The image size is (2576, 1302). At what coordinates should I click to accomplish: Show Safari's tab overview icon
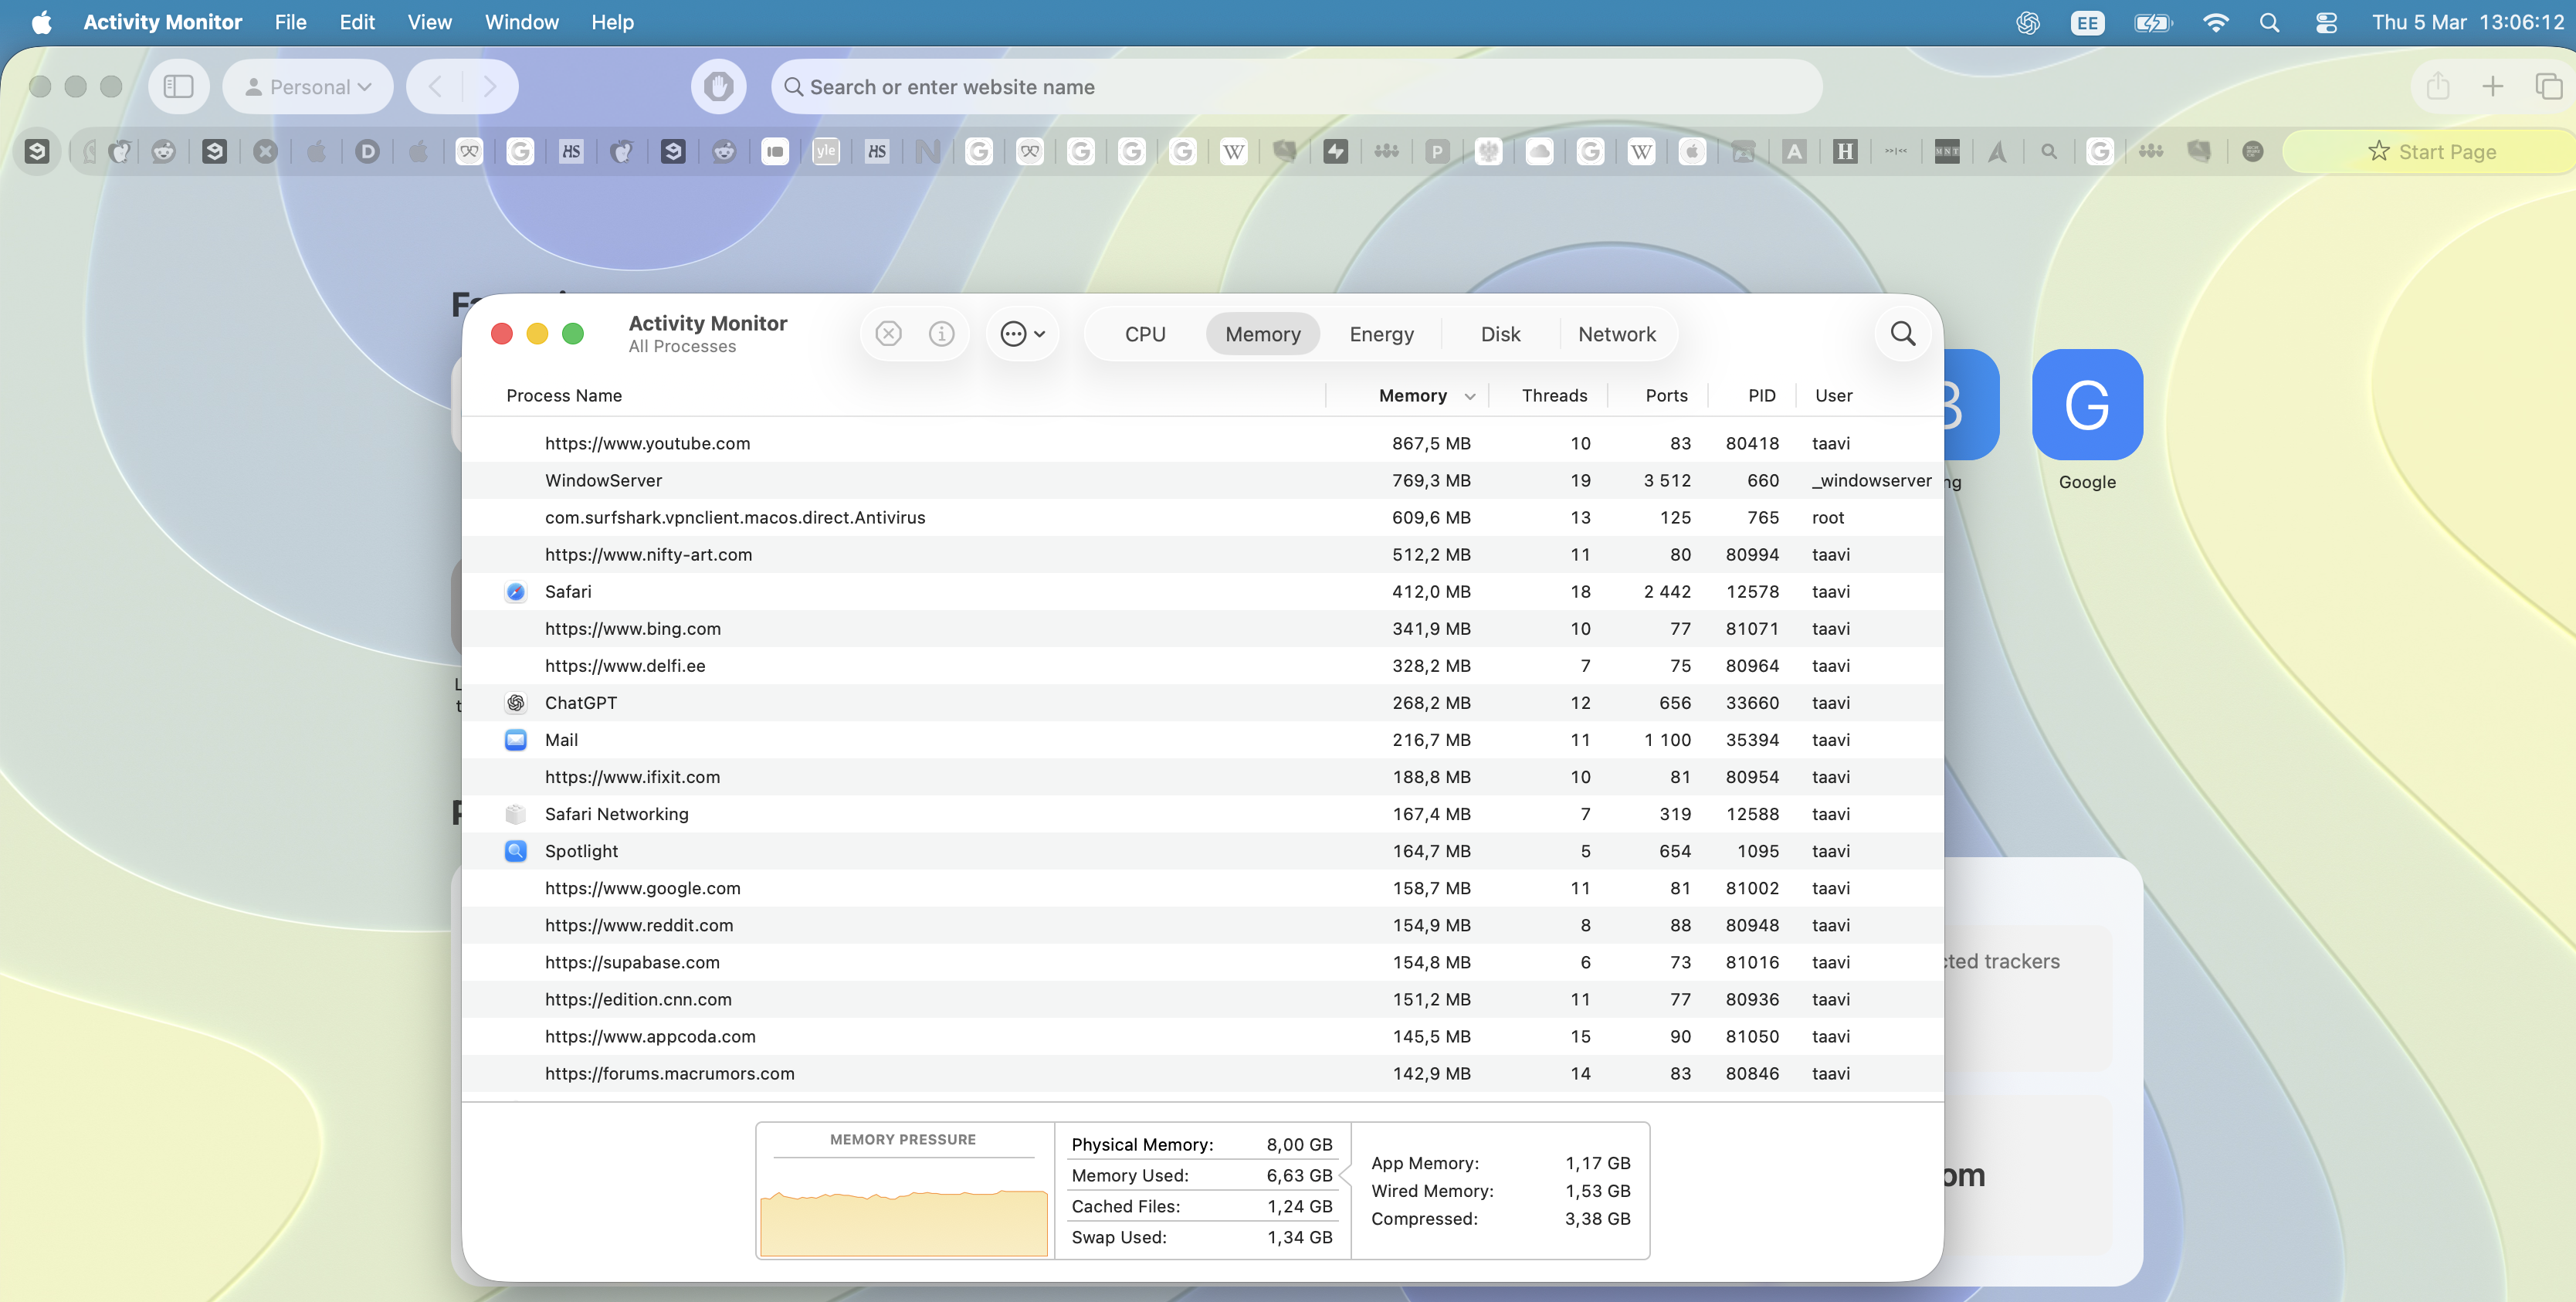pyautogui.click(x=2549, y=87)
